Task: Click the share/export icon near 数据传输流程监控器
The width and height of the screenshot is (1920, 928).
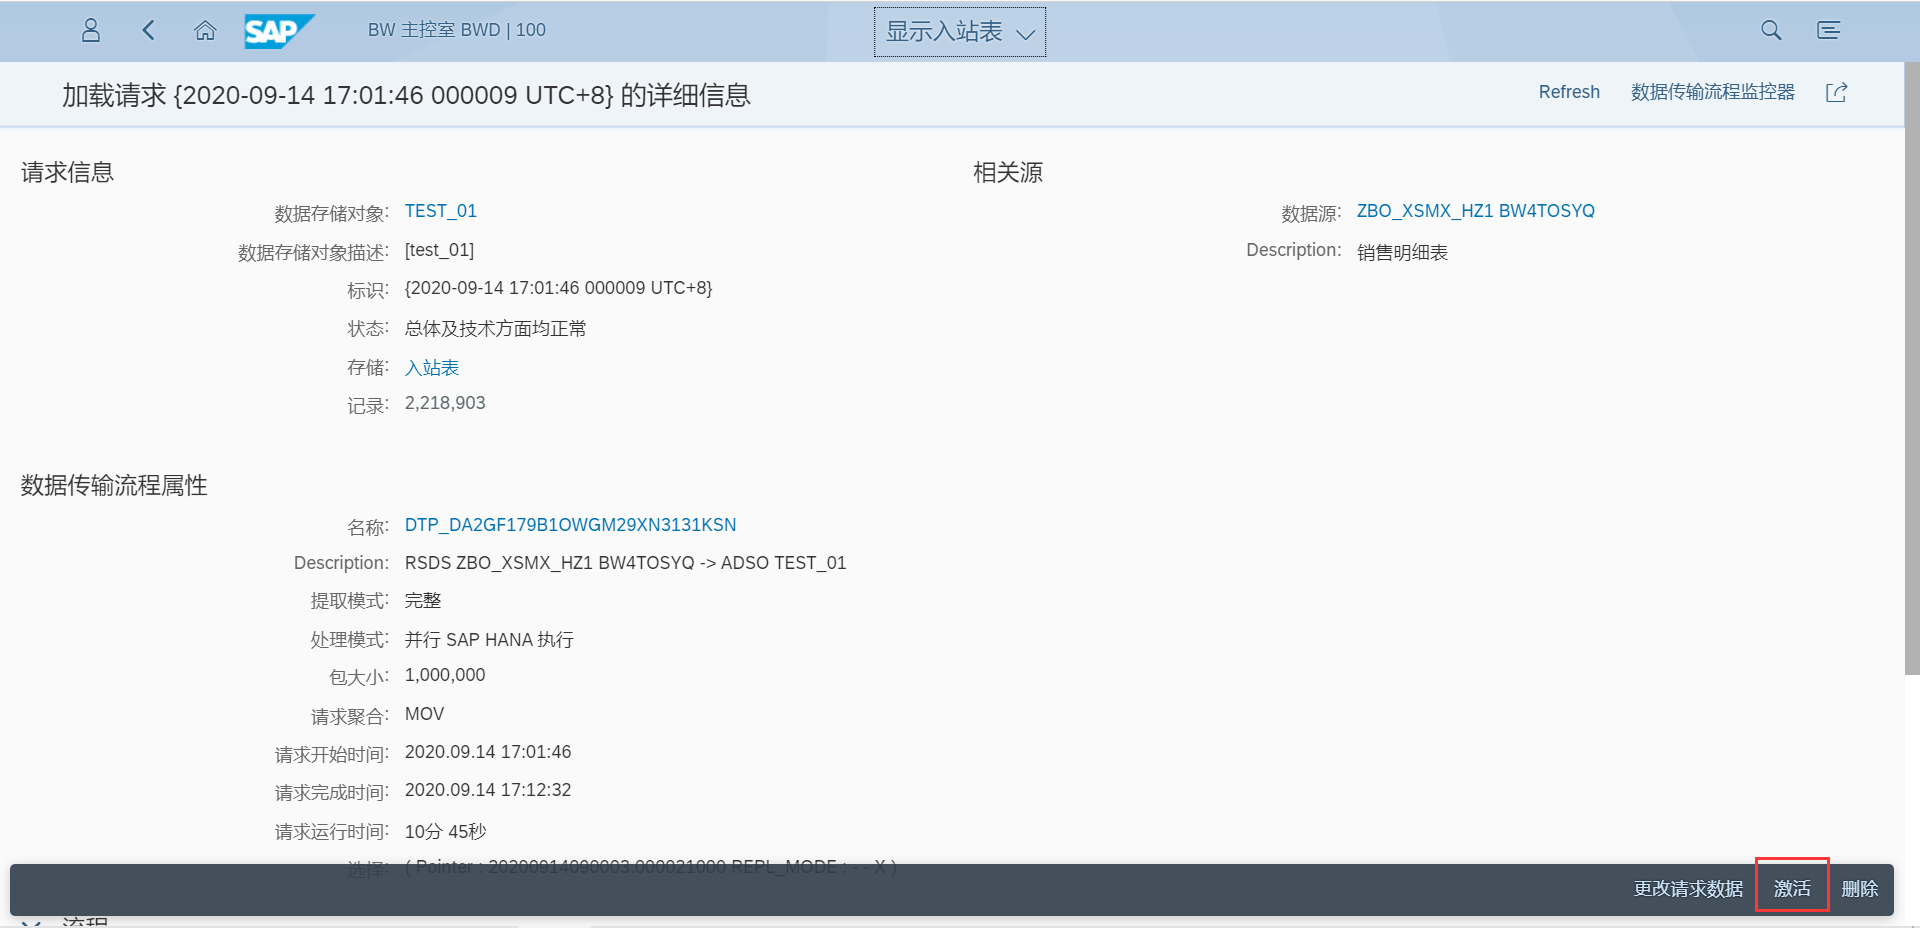Action: [x=1837, y=93]
